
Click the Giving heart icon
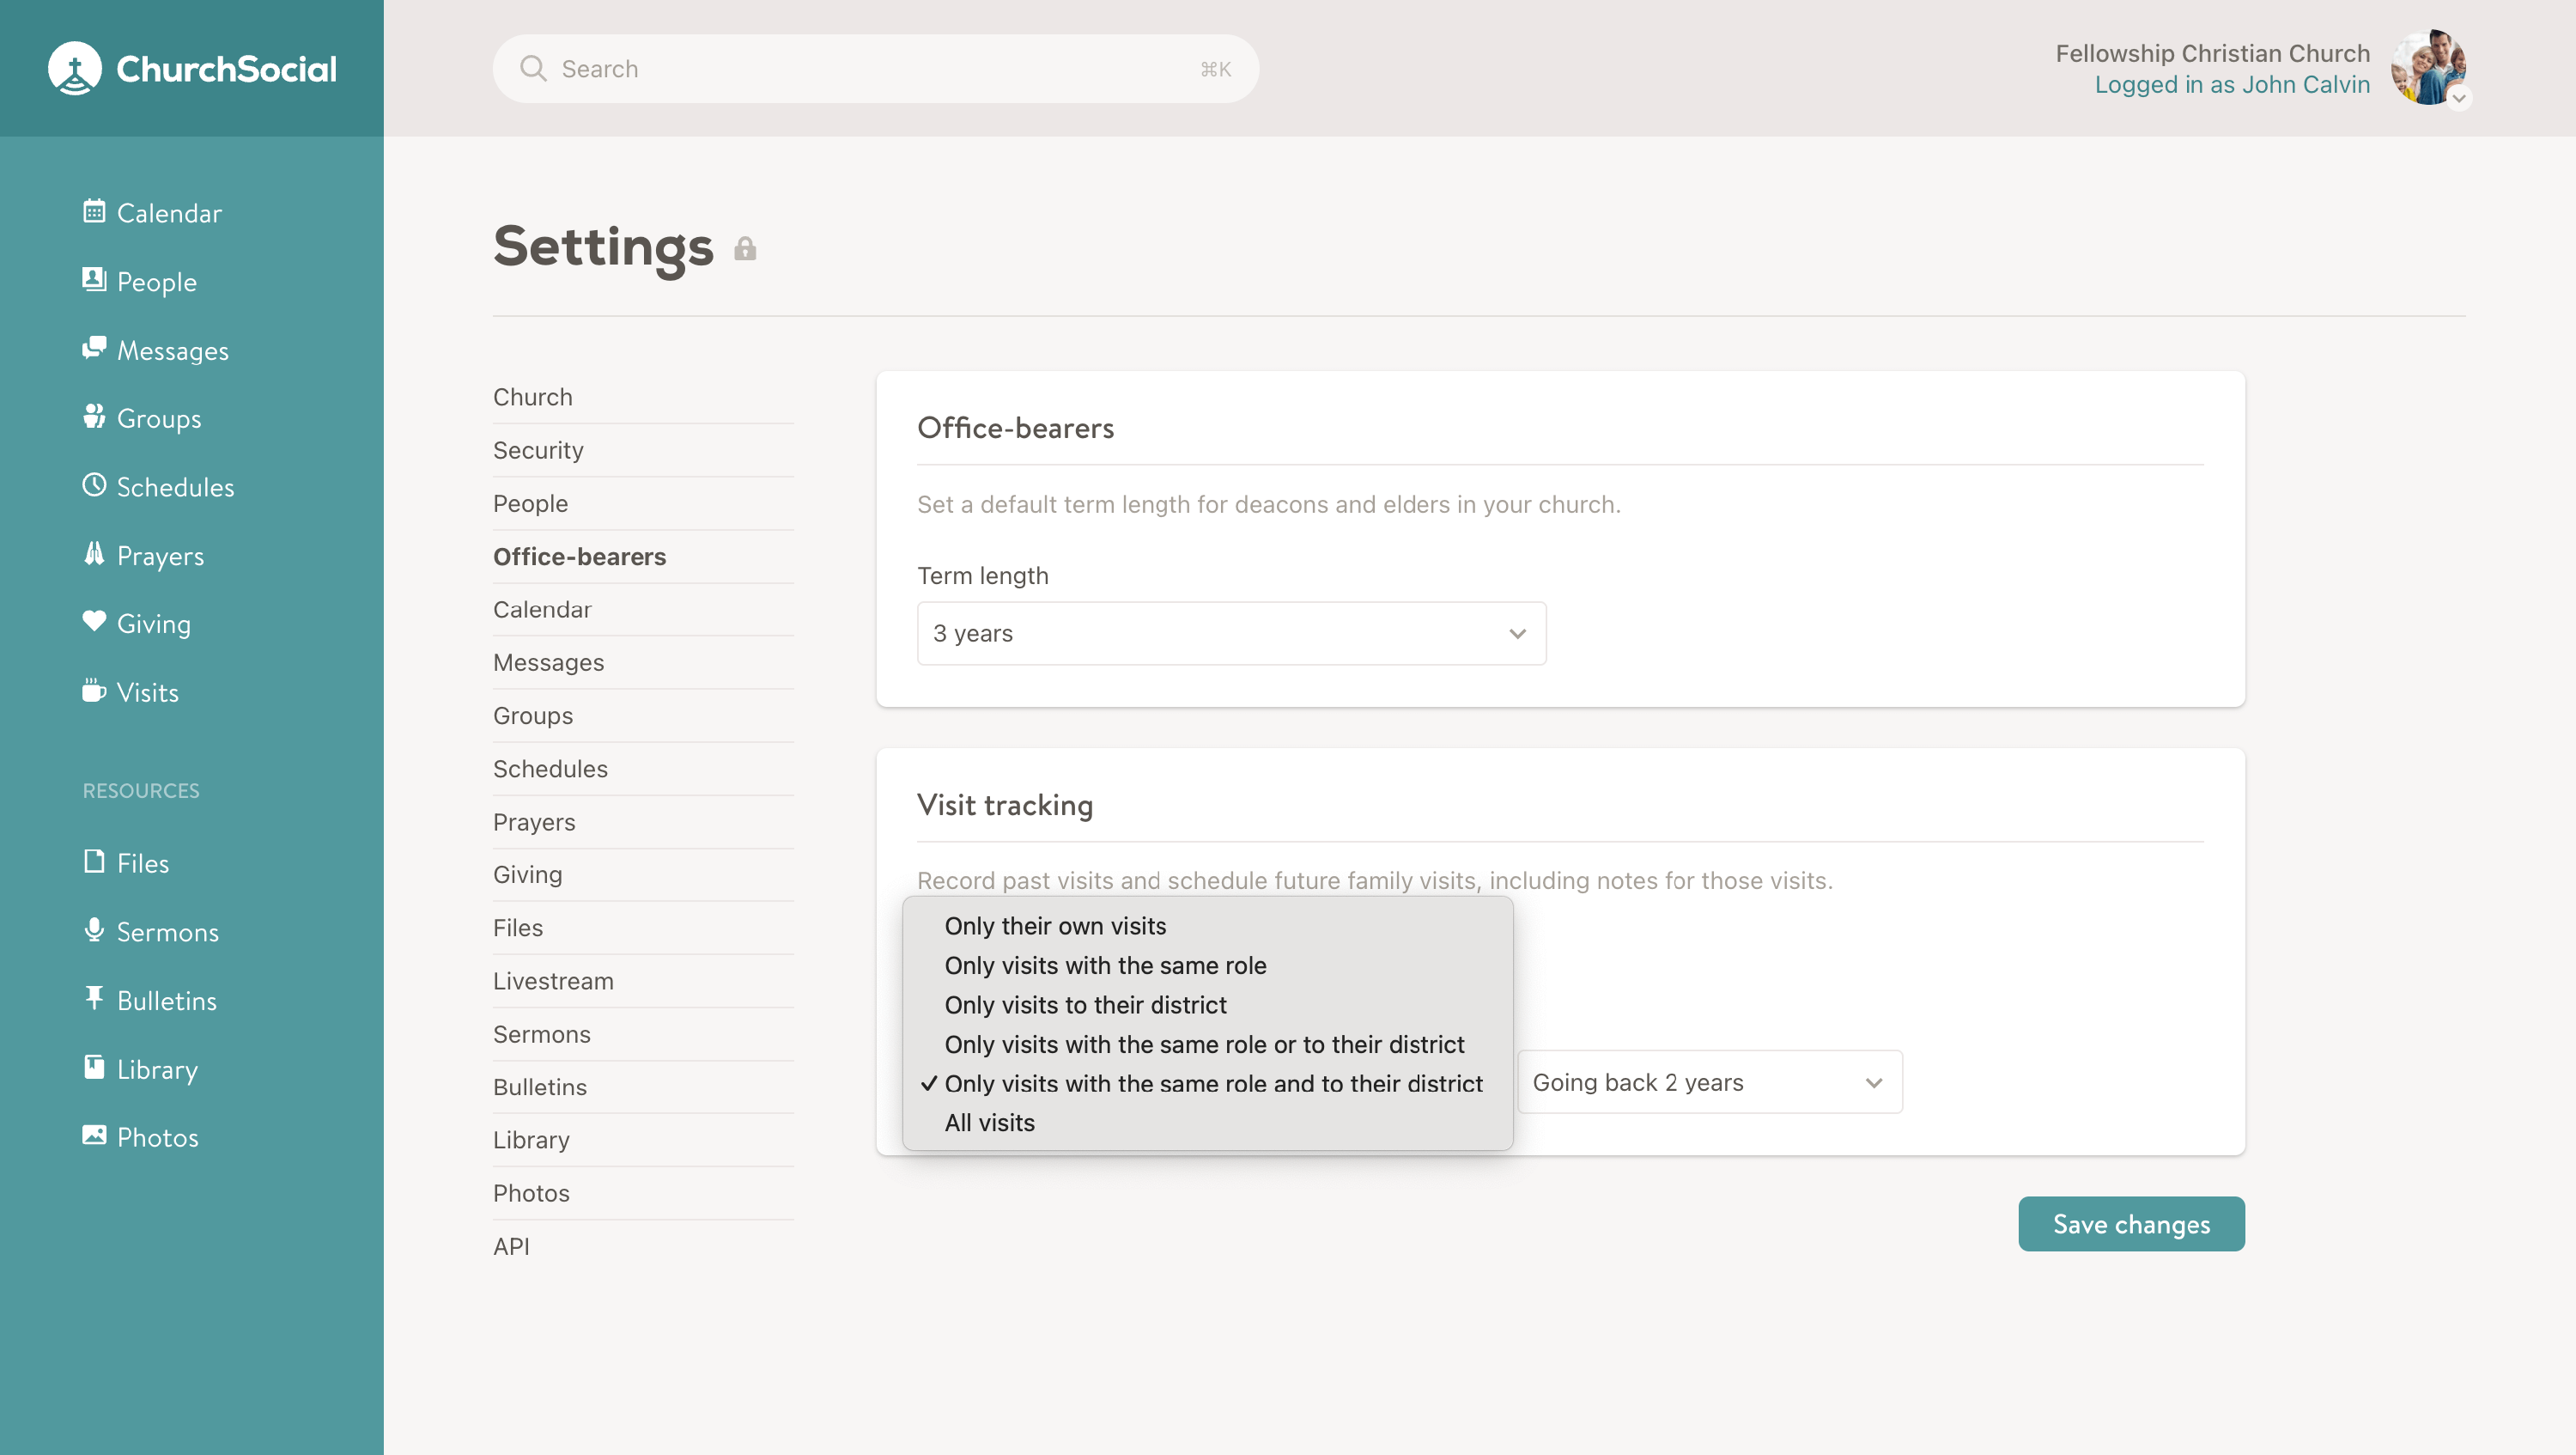(x=94, y=622)
